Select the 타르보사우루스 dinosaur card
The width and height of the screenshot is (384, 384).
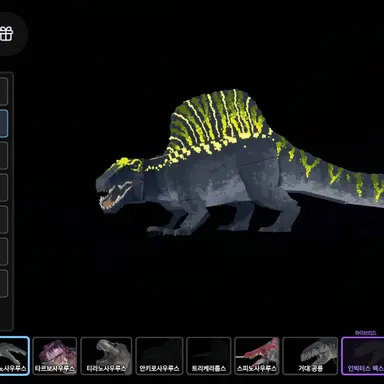55,356
